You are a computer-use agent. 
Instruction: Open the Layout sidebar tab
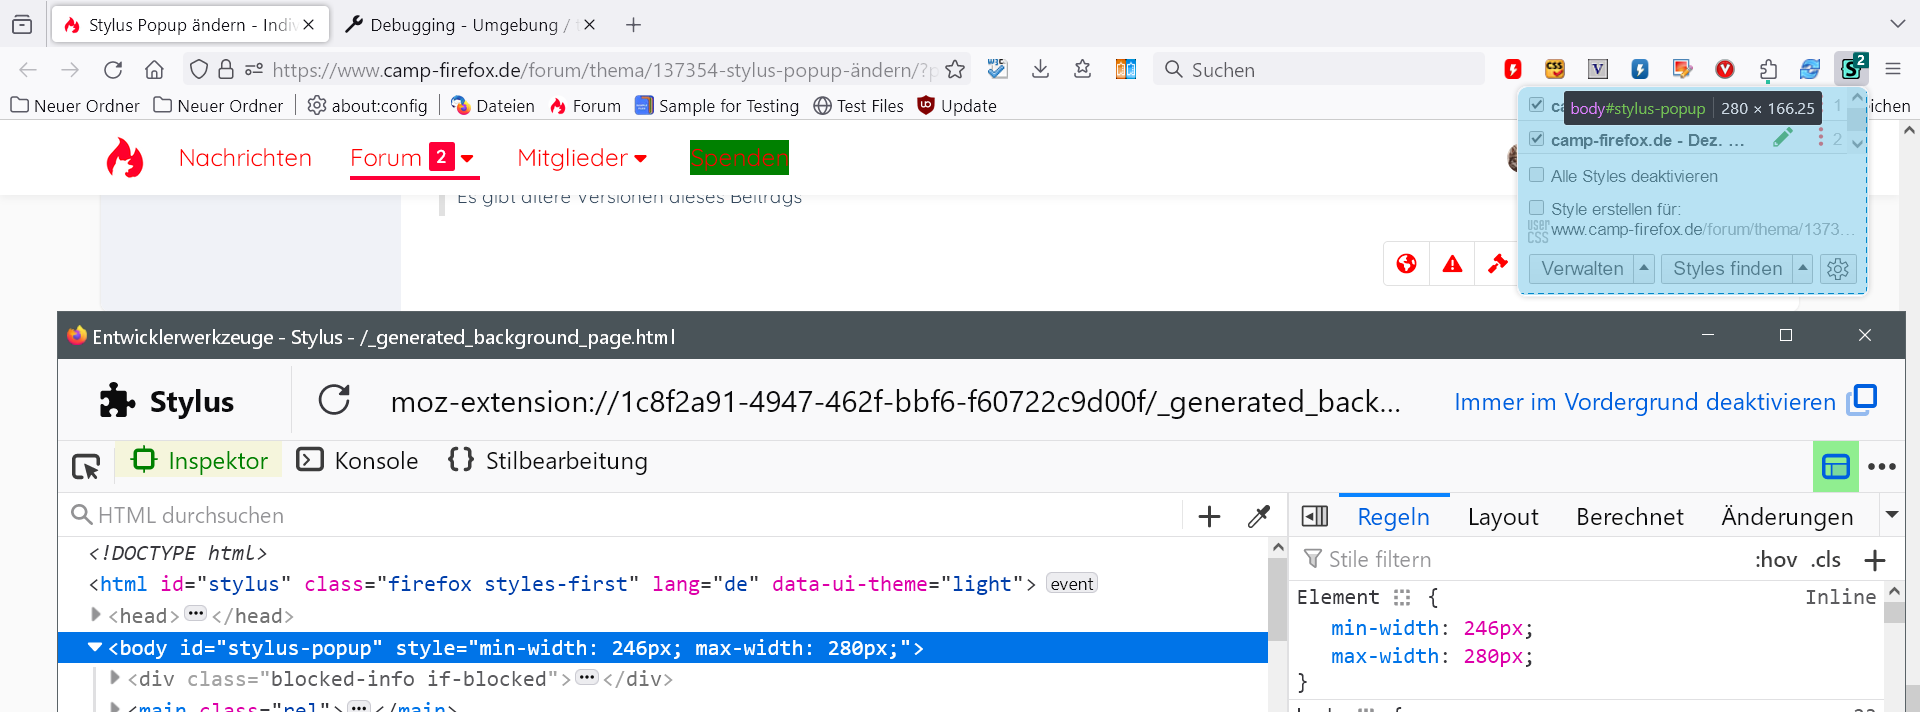(x=1502, y=517)
